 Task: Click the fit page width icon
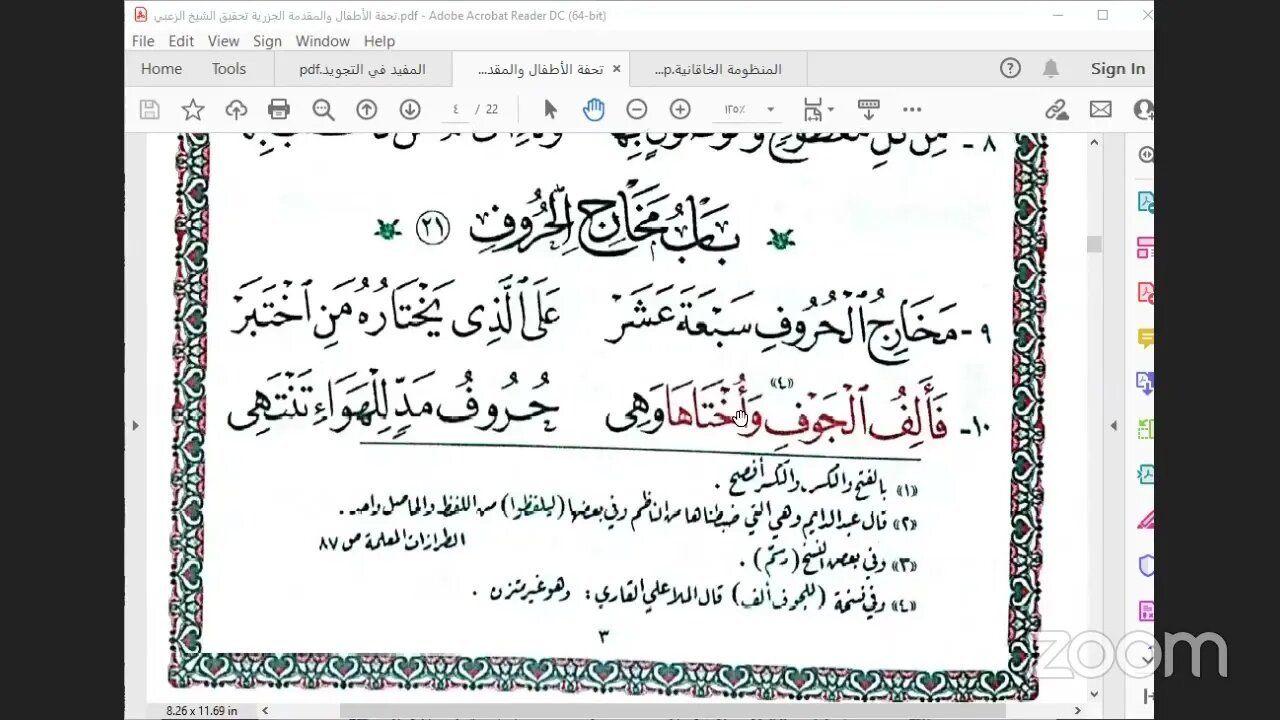(x=812, y=110)
